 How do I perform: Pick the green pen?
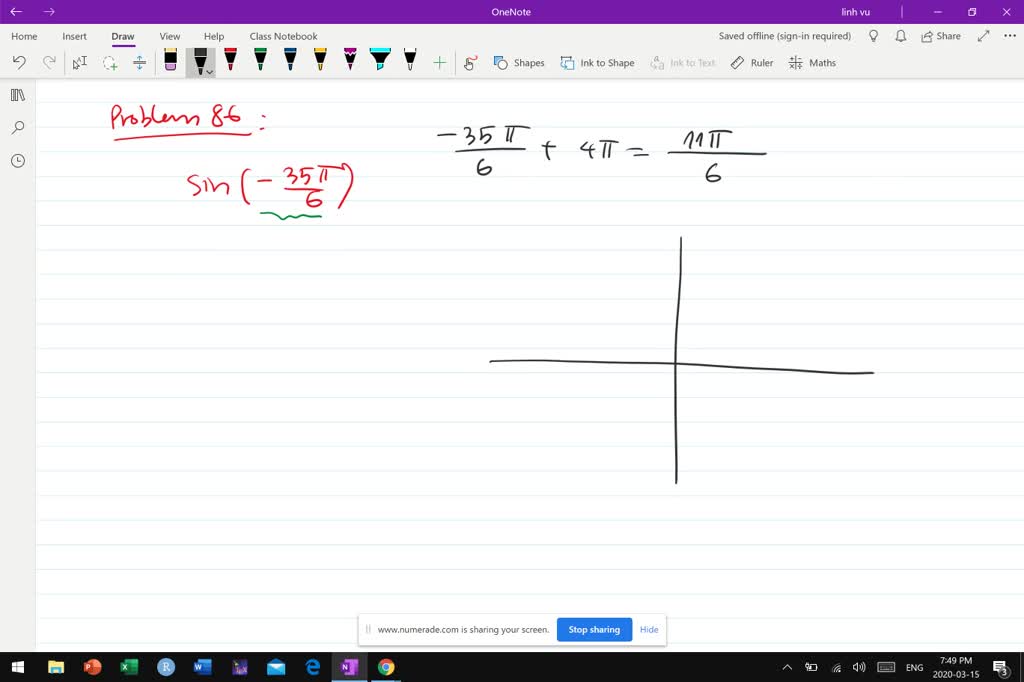260,59
